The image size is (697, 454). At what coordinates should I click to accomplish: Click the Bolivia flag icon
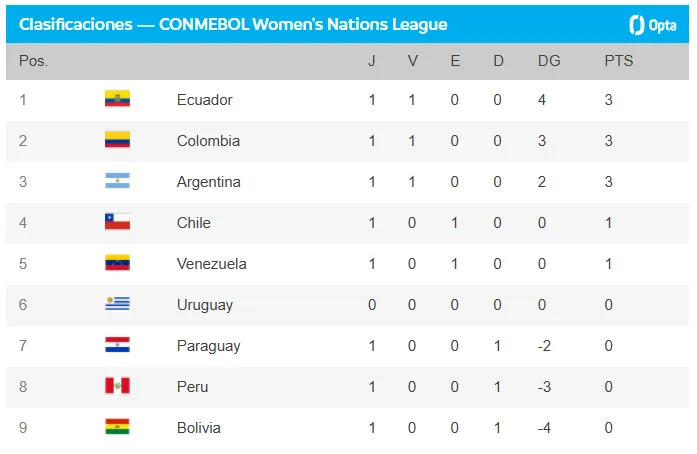[117, 427]
